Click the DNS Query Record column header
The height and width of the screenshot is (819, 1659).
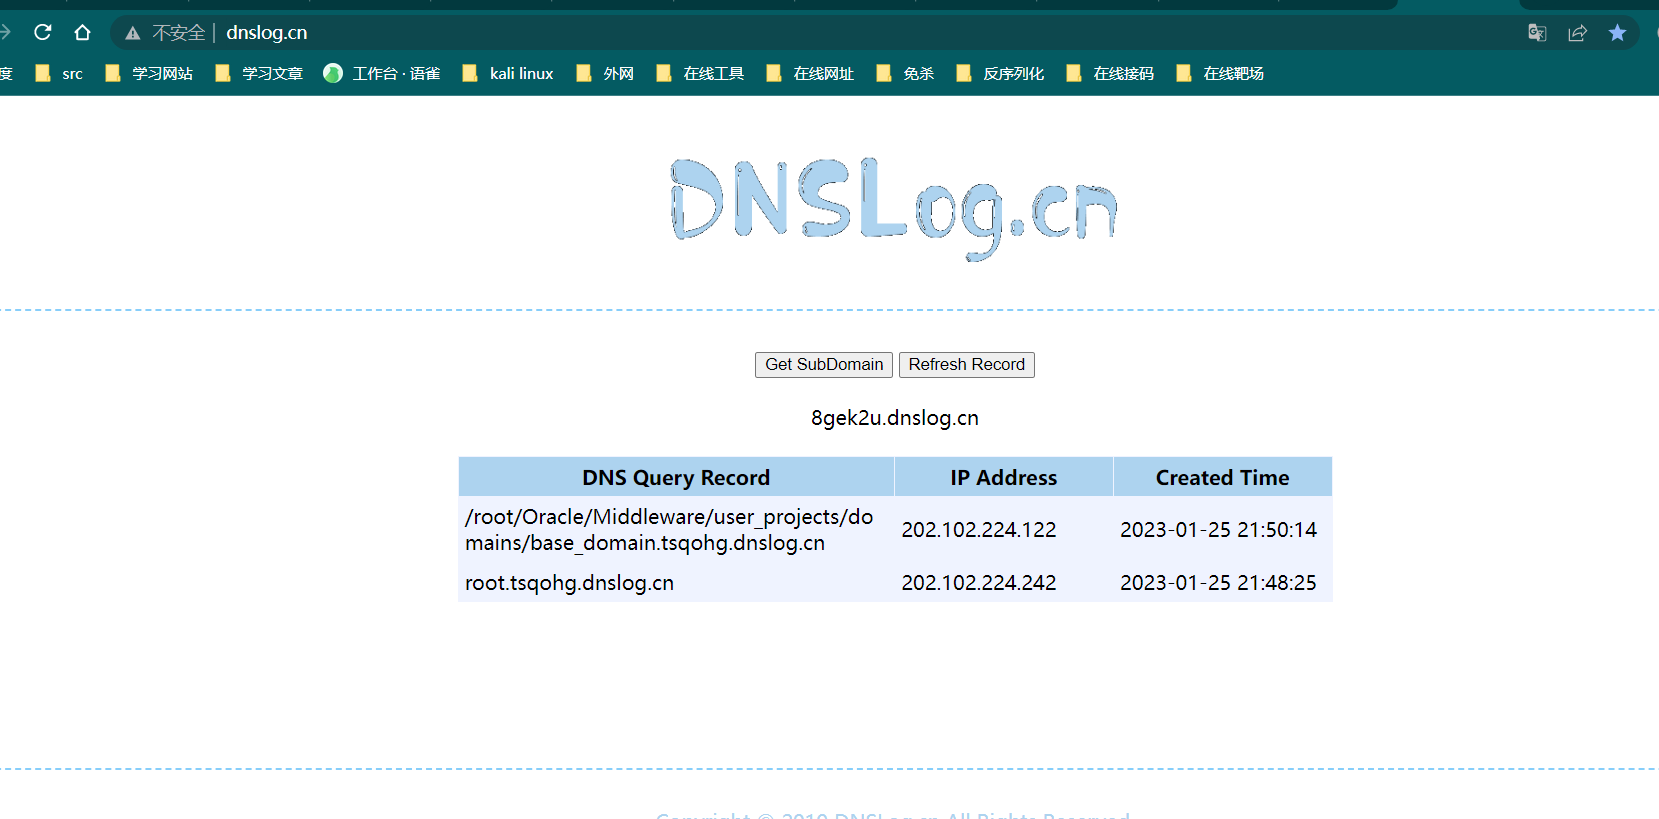pos(676,478)
